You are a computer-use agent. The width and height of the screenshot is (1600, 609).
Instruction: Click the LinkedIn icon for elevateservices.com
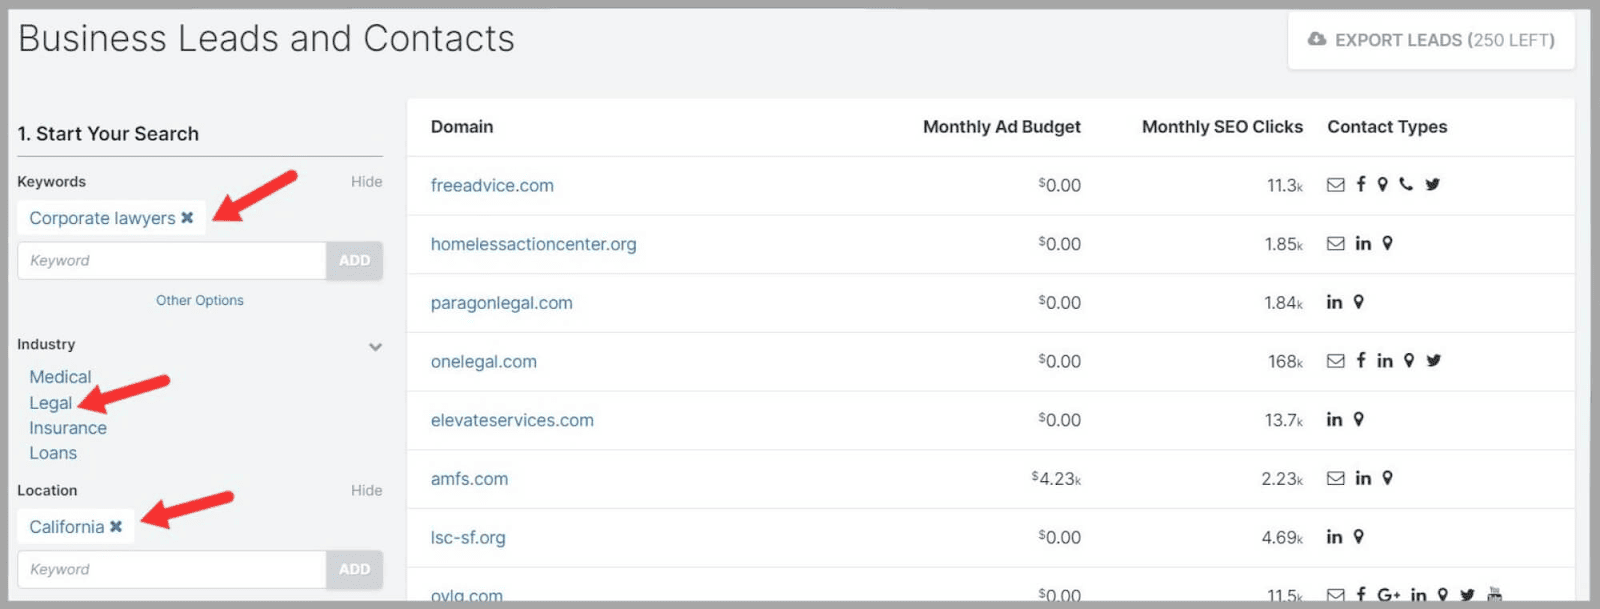click(x=1334, y=420)
